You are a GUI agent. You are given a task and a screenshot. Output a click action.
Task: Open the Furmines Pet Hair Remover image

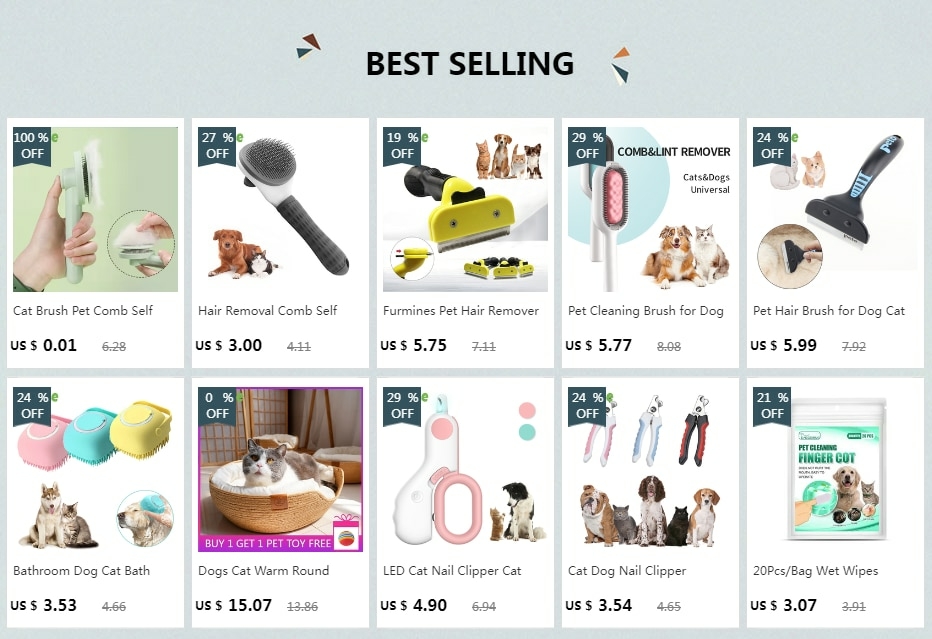[x=465, y=209]
